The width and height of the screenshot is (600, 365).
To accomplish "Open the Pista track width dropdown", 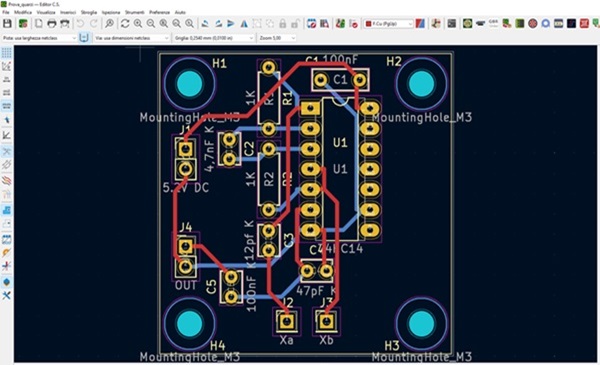I will click(39, 38).
